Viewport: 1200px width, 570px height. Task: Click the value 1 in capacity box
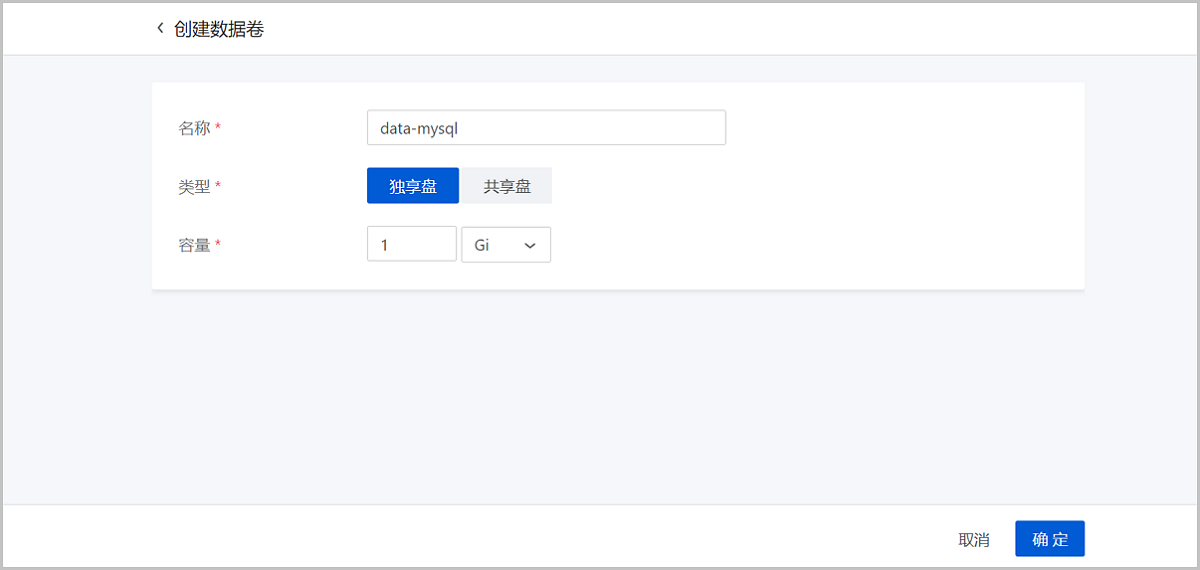coord(385,245)
